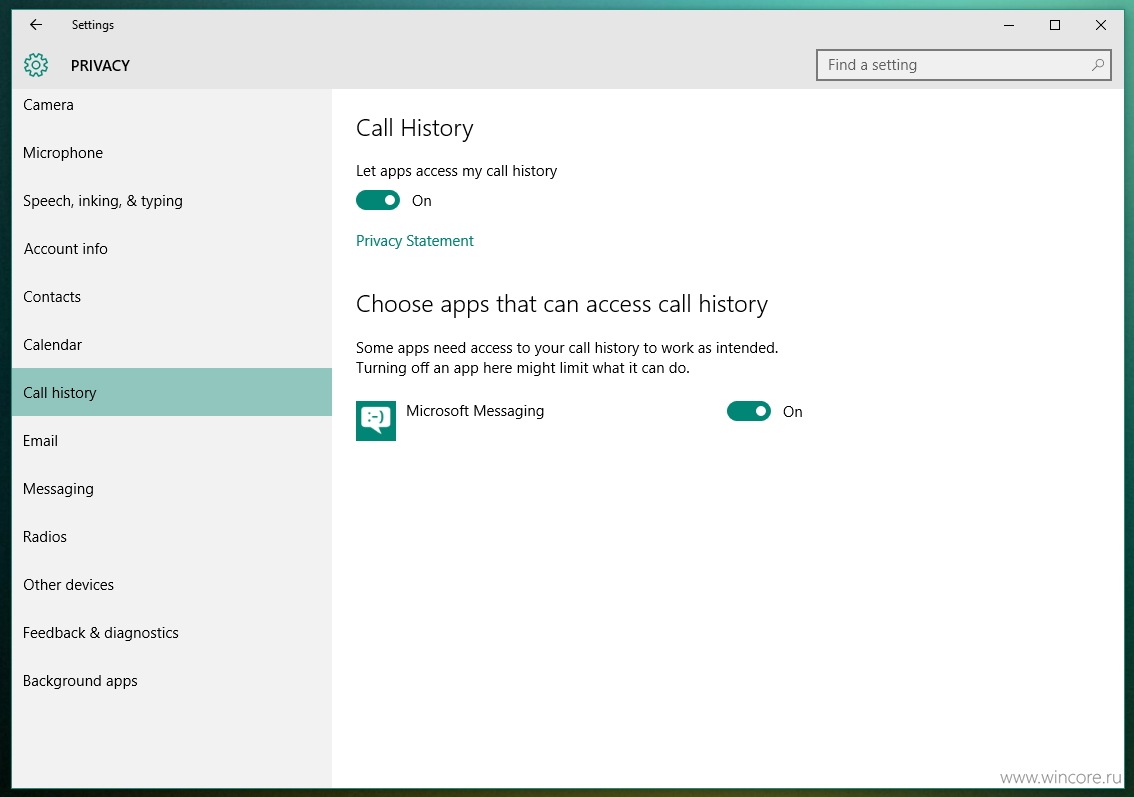Click the 'Call History' heading
Image resolution: width=1134 pixels, height=797 pixels.
(414, 128)
